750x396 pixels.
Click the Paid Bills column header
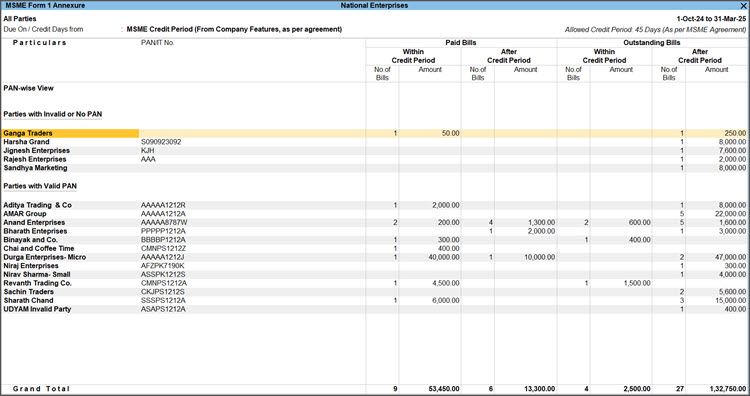pyautogui.click(x=461, y=43)
